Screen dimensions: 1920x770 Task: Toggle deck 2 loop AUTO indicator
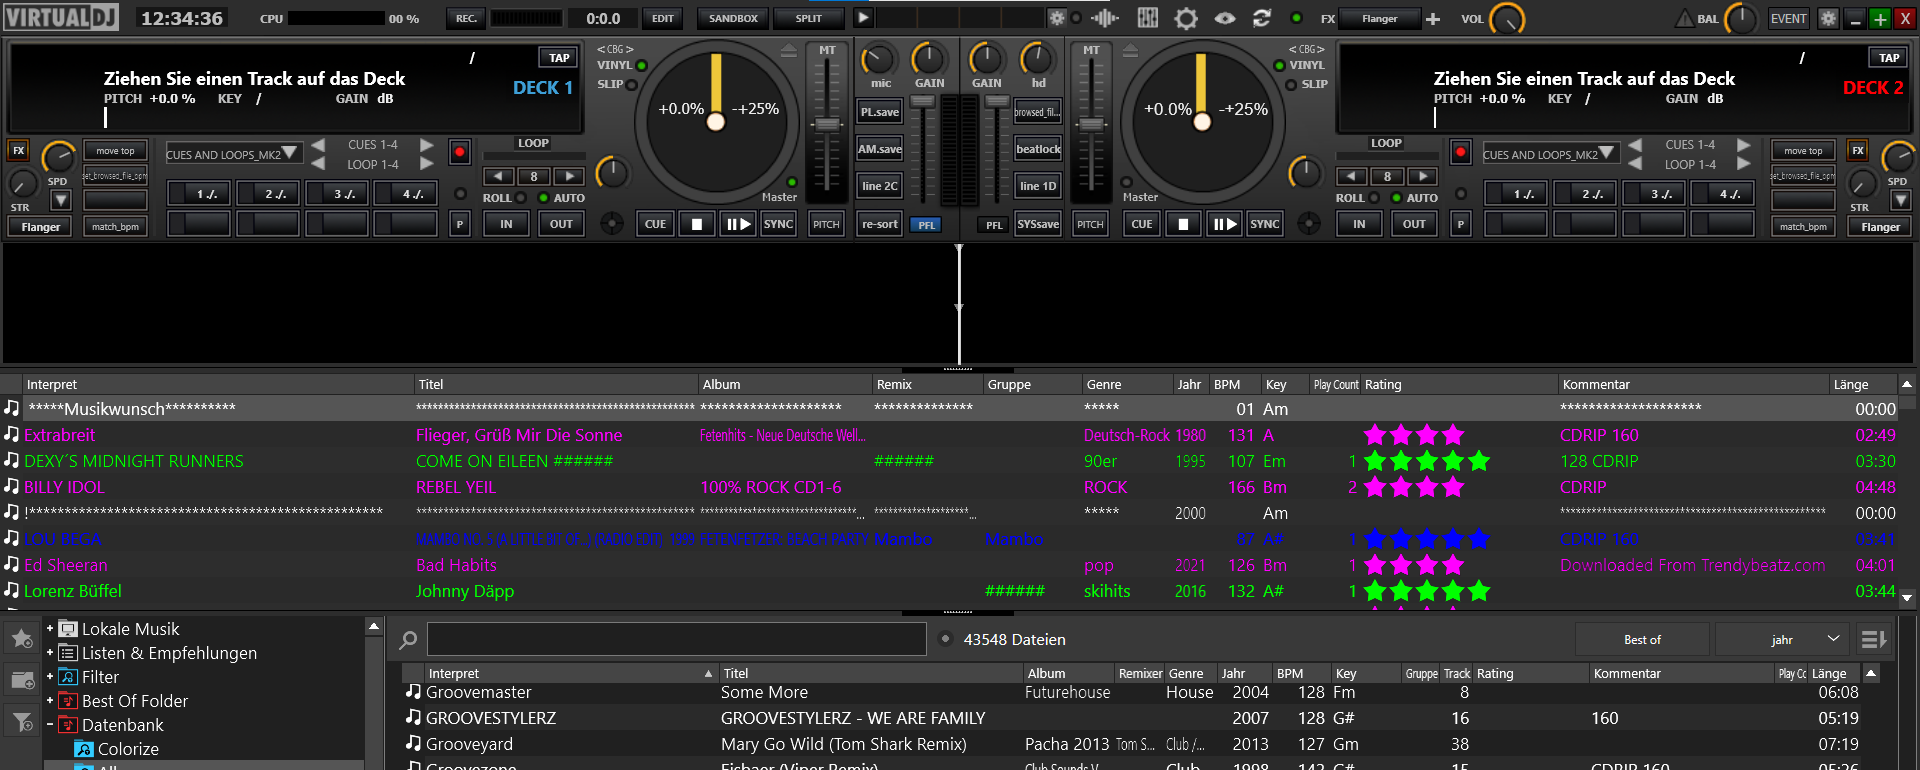pos(1396,198)
